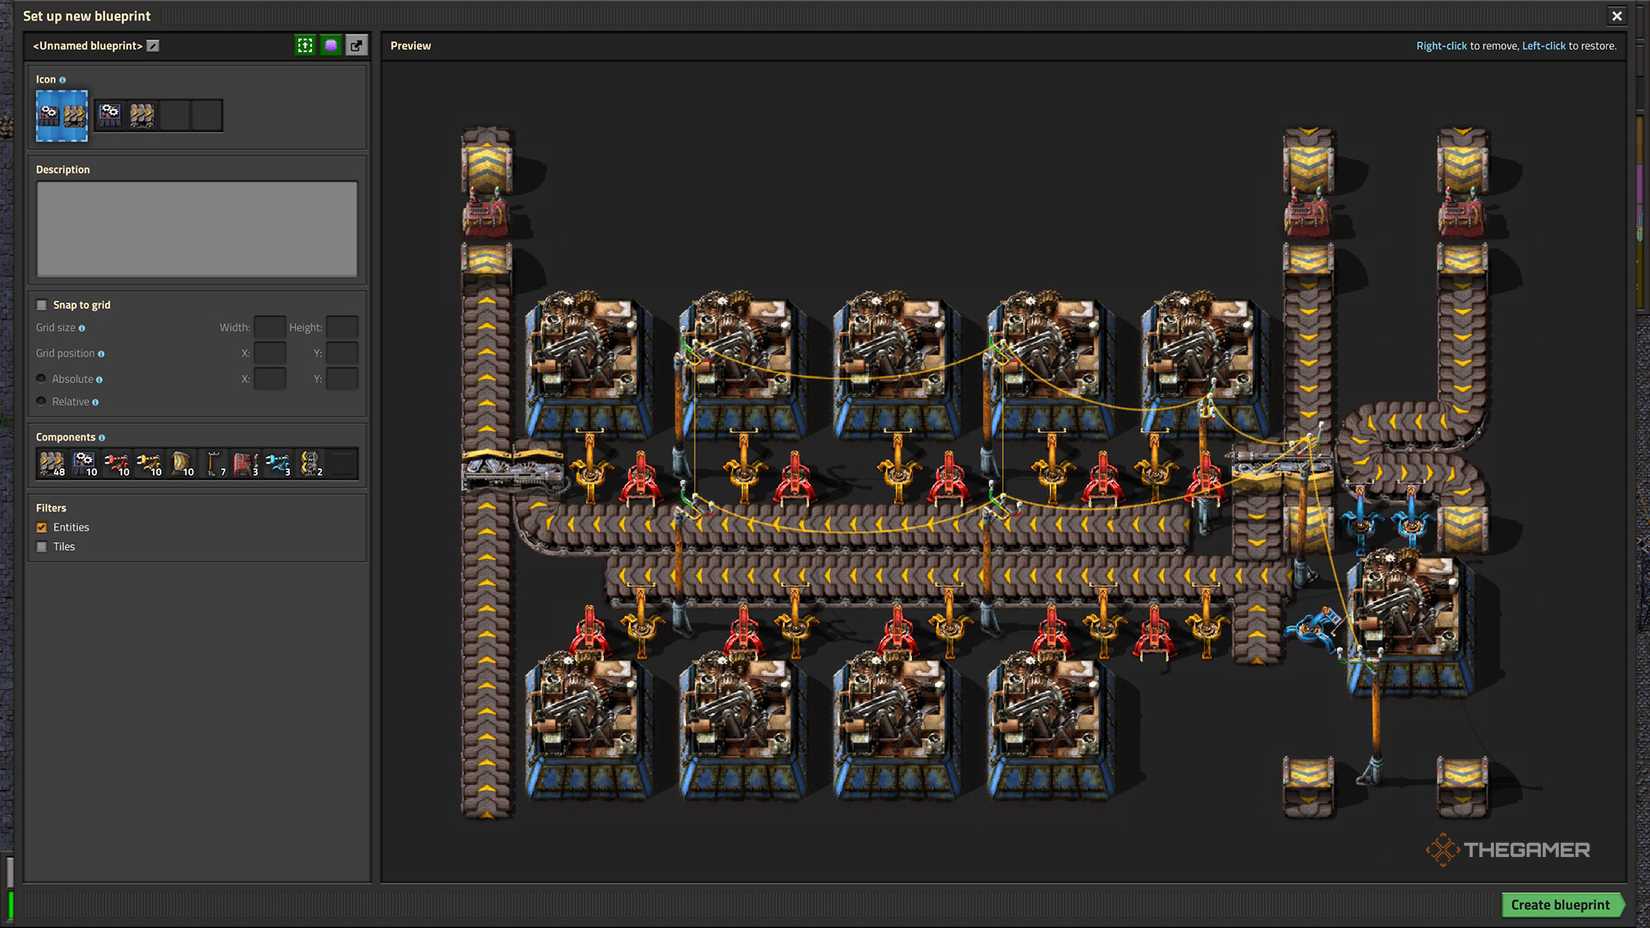1650x928 pixels.
Task: Click the green select new contents icon
Action: tap(305, 45)
